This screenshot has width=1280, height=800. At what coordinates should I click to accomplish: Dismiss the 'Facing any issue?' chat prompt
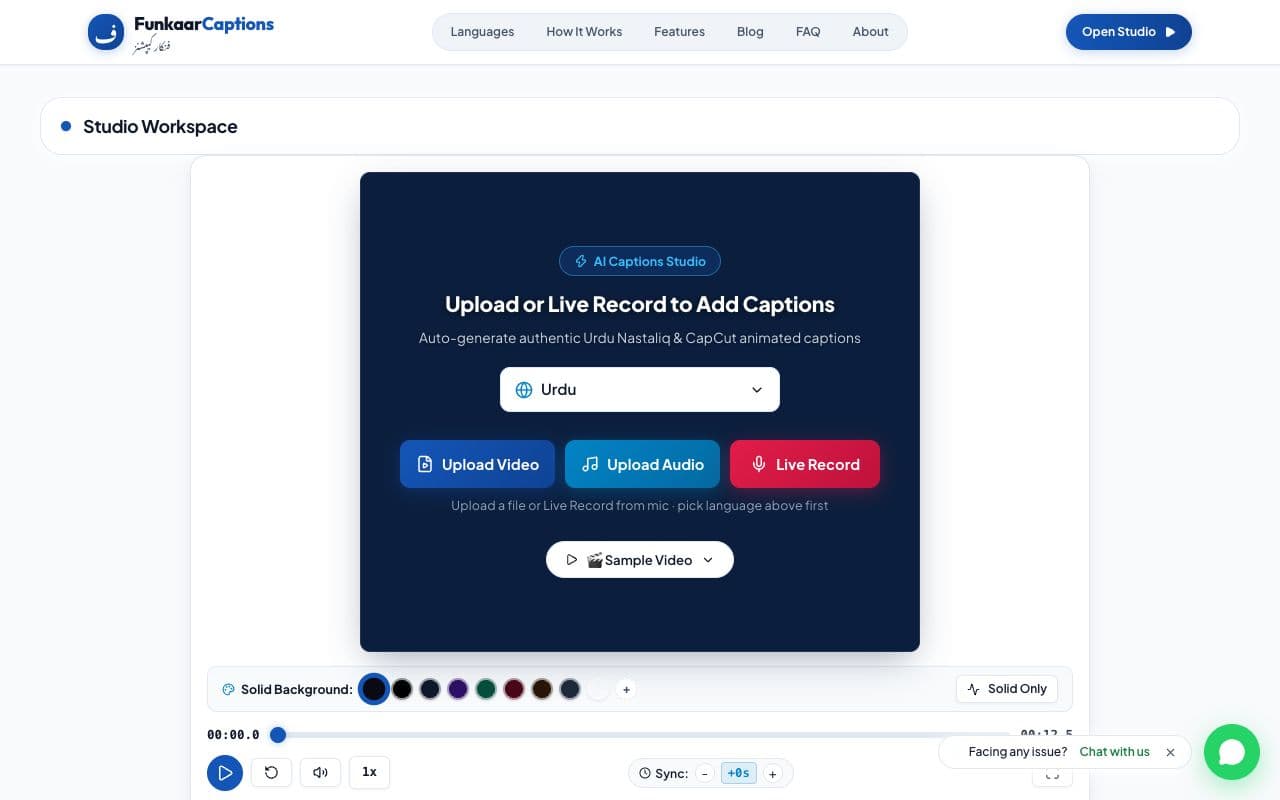click(1170, 752)
